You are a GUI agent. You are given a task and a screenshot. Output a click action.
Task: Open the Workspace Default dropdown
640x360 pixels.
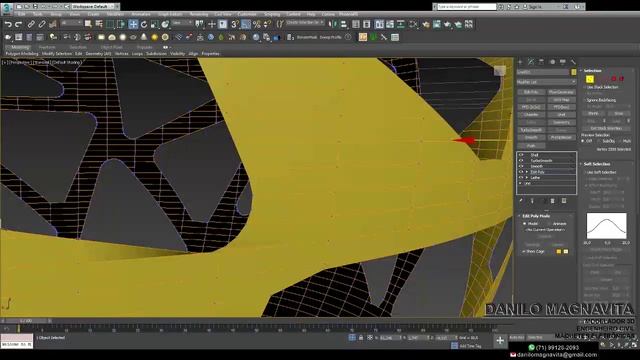point(93,7)
